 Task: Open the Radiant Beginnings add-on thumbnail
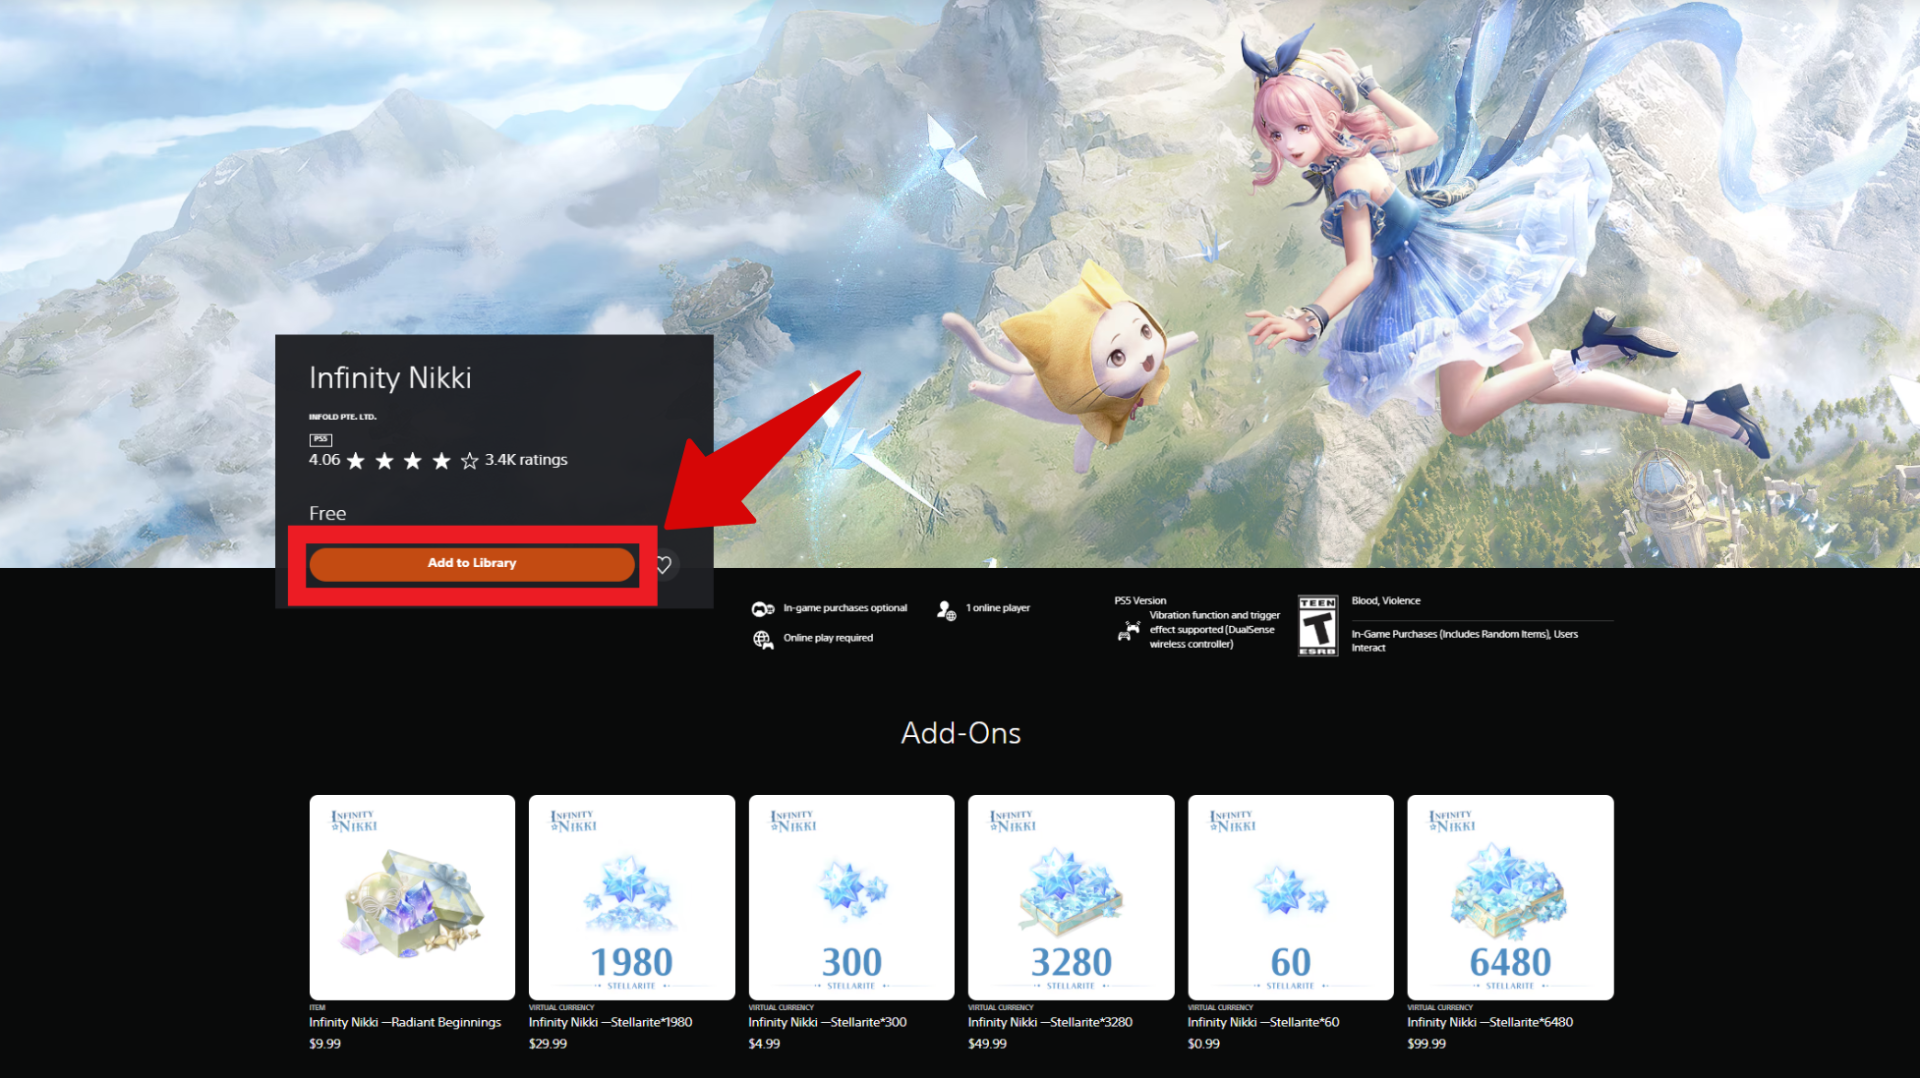point(412,897)
